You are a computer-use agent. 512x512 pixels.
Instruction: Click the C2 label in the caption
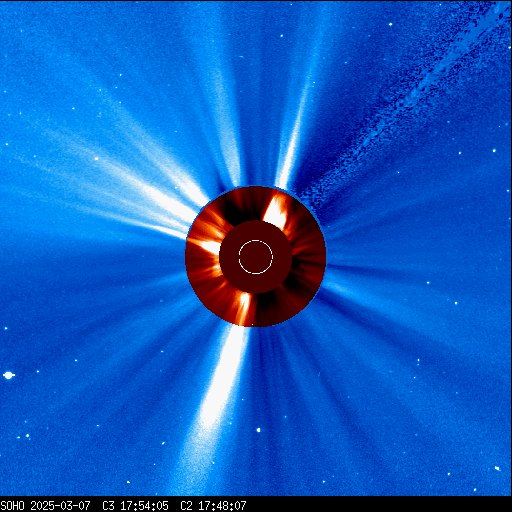(x=186, y=506)
